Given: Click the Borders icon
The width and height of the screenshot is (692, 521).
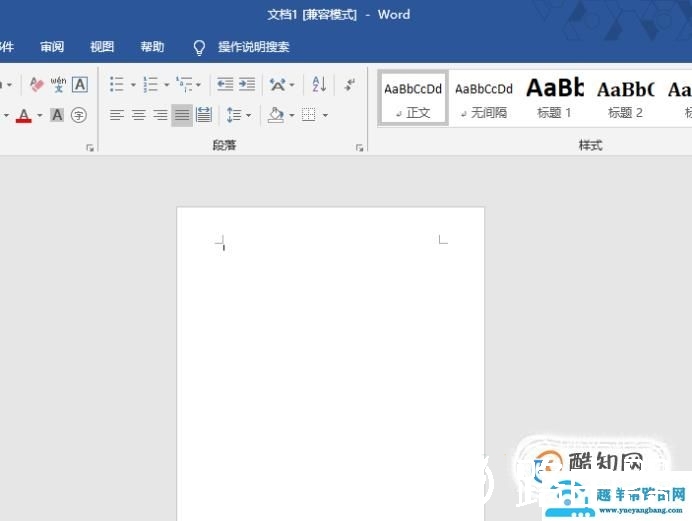Looking at the screenshot, I should pyautogui.click(x=308, y=116).
